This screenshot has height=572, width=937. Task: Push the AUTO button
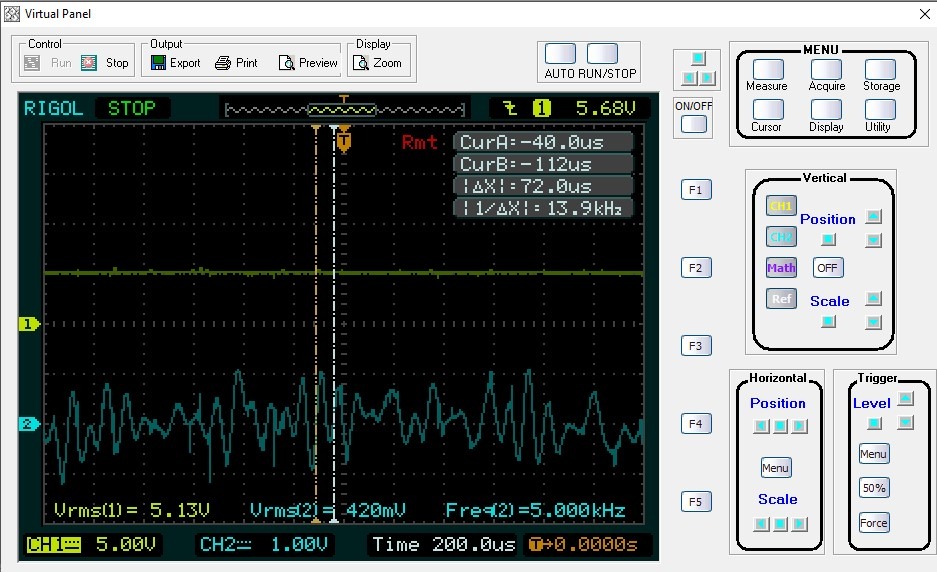click(560, 53)
